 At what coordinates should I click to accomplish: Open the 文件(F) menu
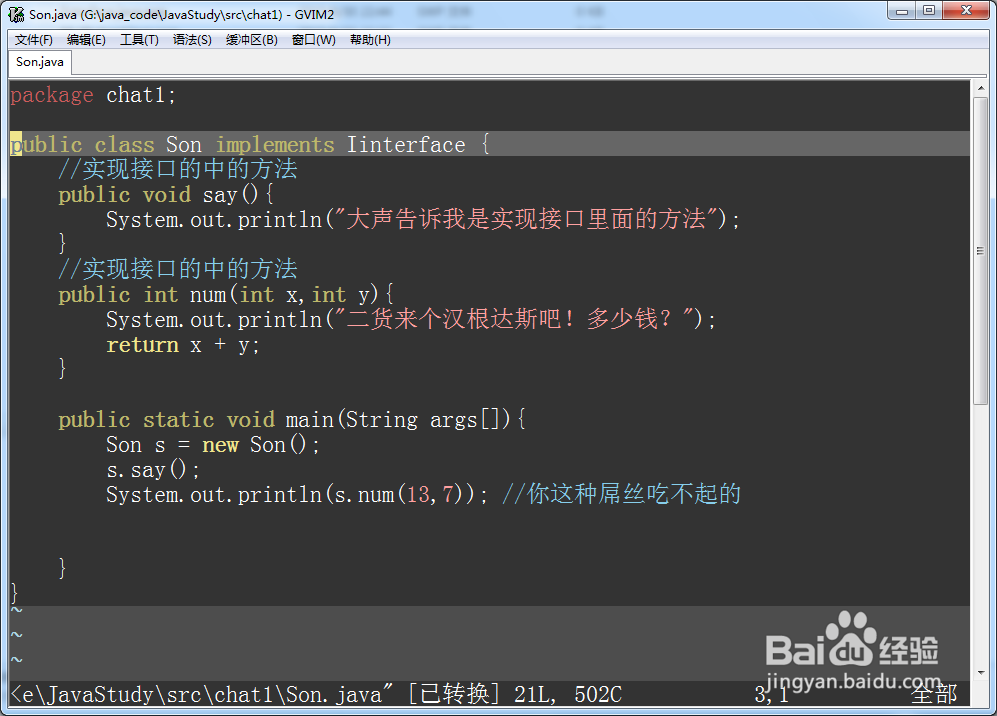pyautogui.click(x=34, y=40)
